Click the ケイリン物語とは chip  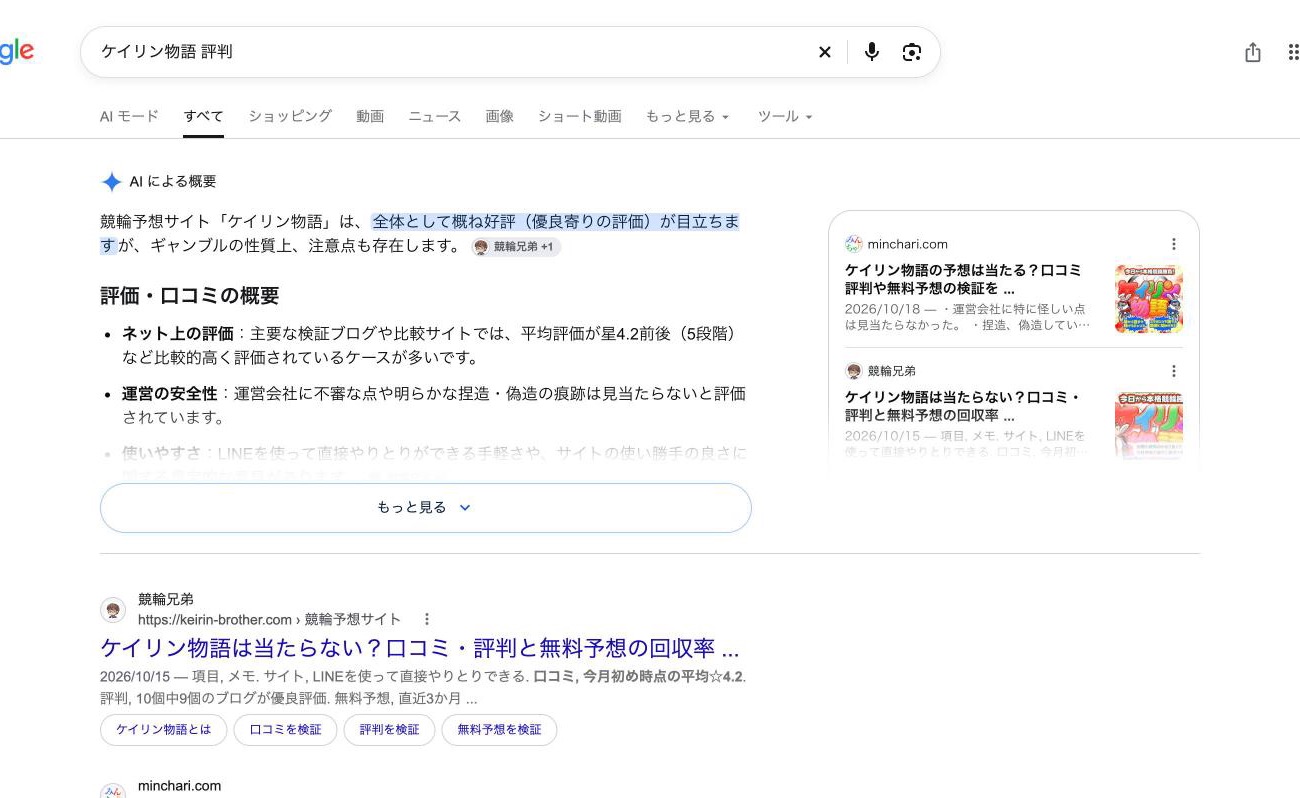tap(164, 730)
